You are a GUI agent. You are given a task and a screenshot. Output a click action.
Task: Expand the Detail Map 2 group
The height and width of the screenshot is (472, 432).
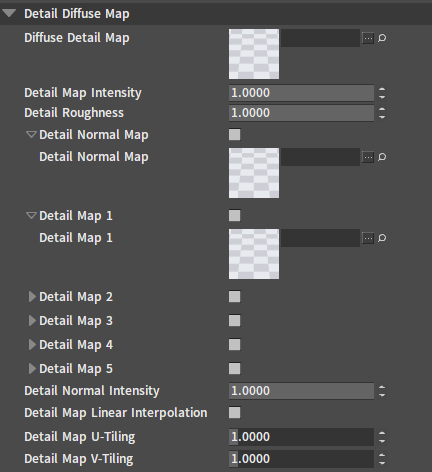(32, 297)
